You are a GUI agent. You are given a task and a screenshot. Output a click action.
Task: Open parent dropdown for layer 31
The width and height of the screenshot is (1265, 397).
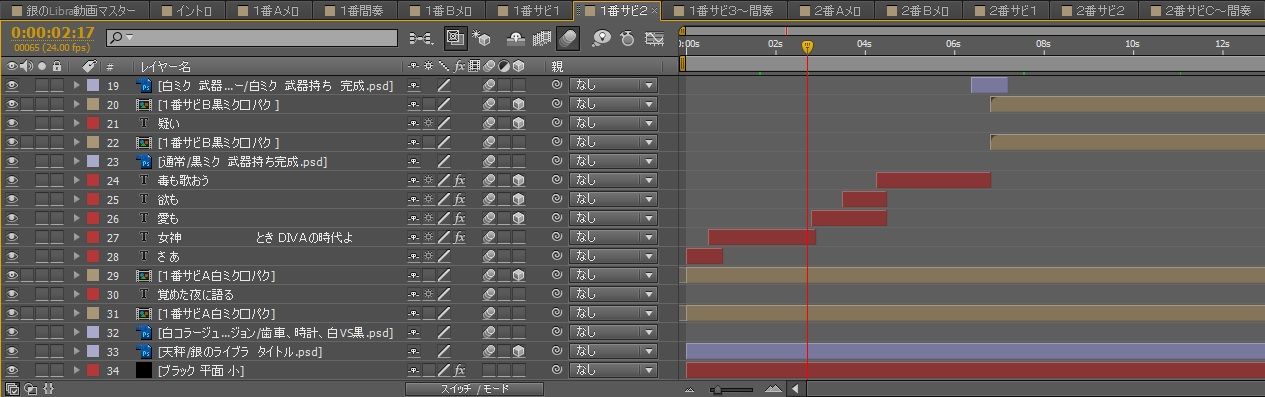pos(613,314)
